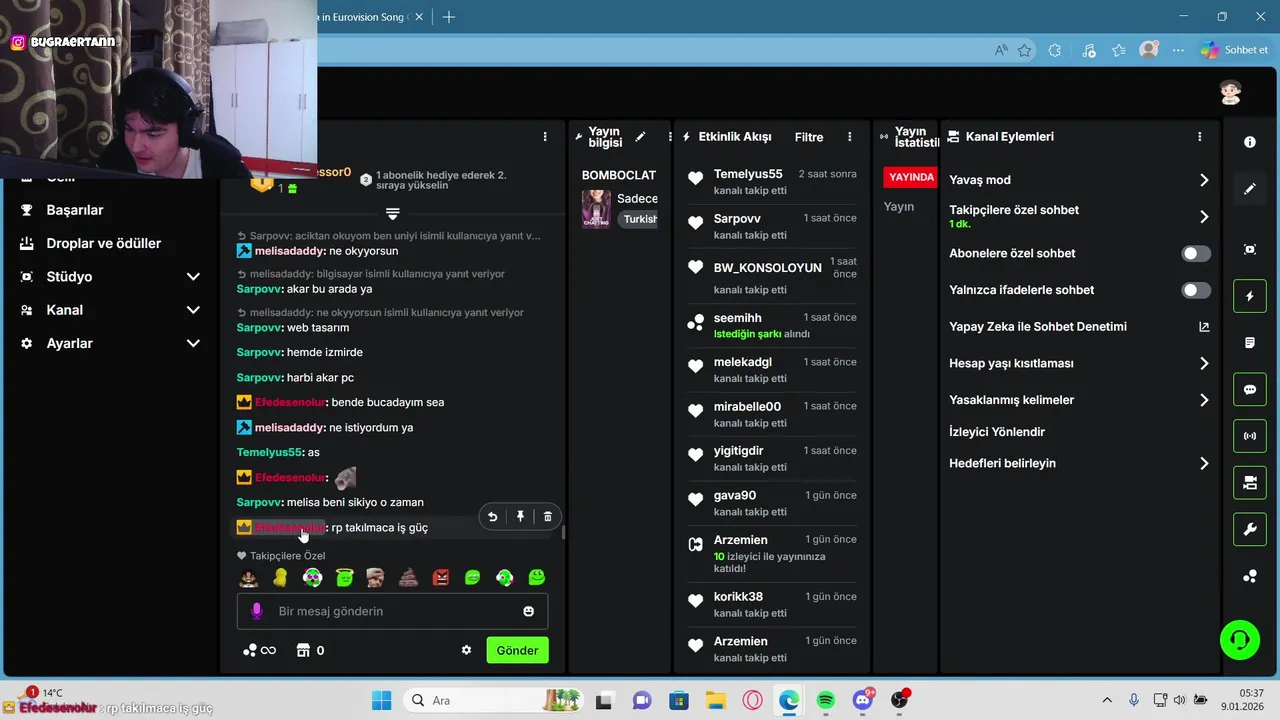Open a new browser tab with plus
Screen dimensions: 1280x720
click(x=449, y=17)
